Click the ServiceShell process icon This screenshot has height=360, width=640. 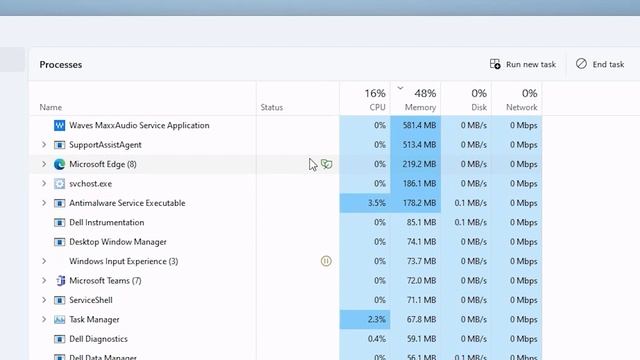(60, 300)
